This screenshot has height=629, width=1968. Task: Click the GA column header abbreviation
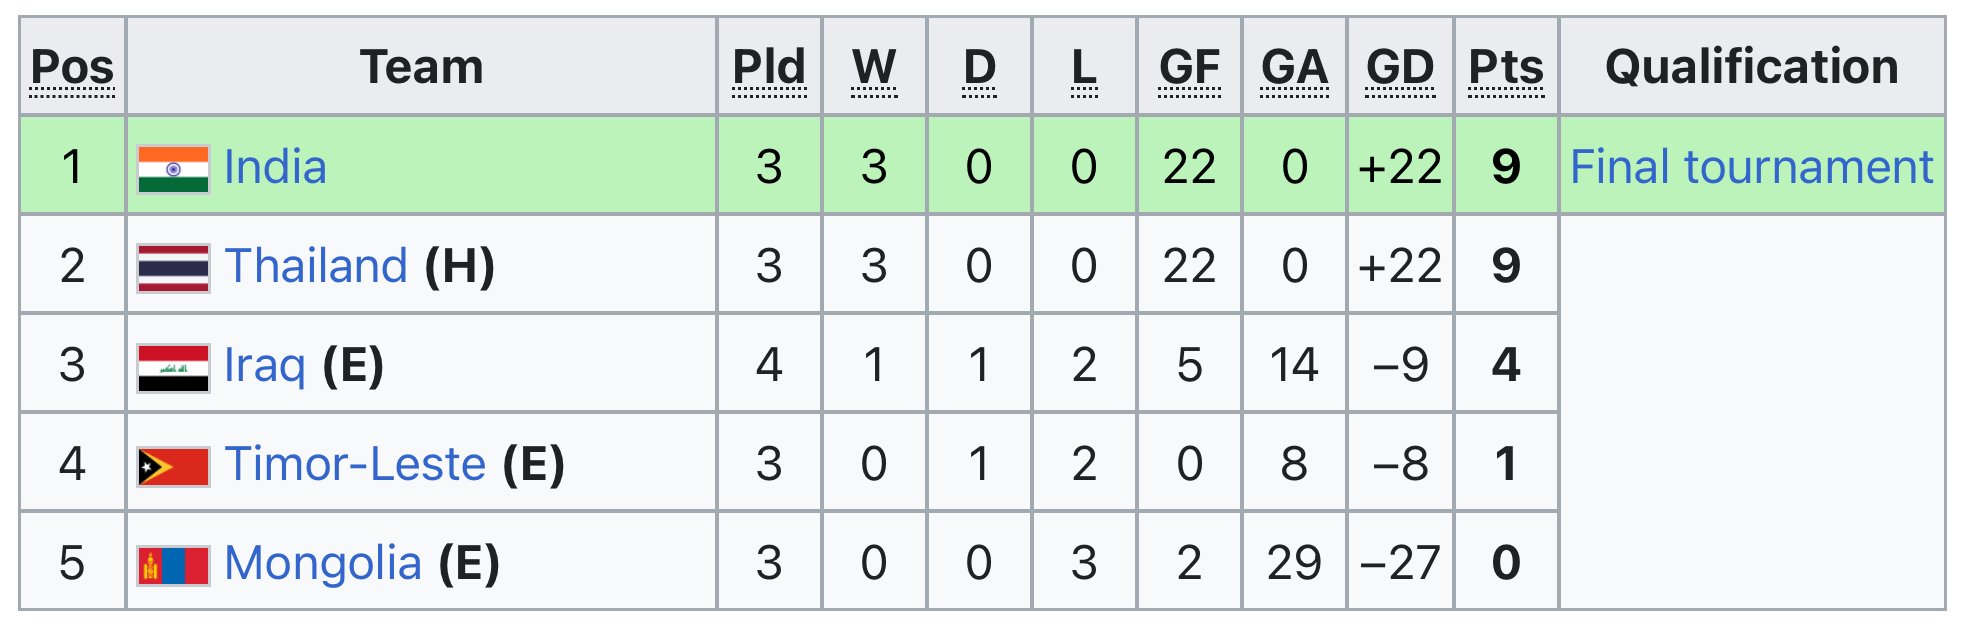coord(1294,68)
